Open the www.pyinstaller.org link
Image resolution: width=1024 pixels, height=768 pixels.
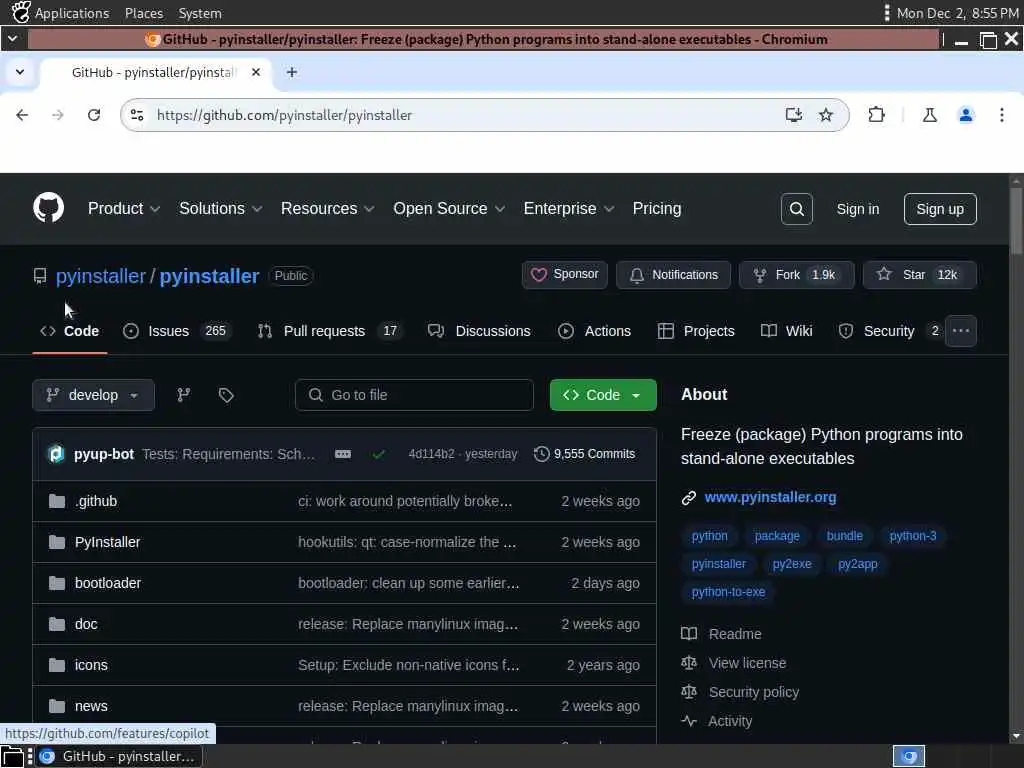[770, 498]
